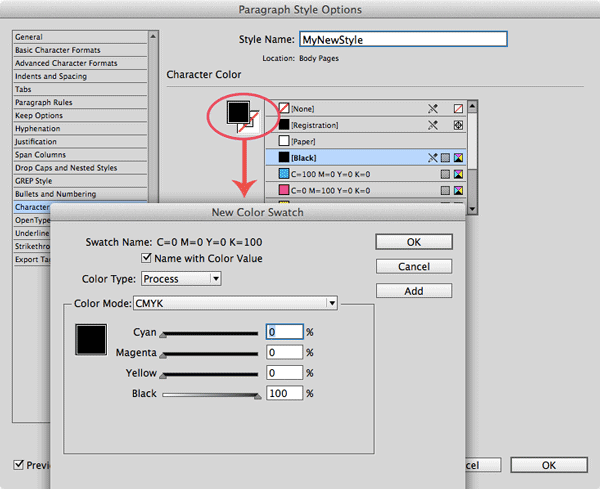Confirm New Color Swatch with OK
This screenshot has height=489, width=600.
click(414, 242)
